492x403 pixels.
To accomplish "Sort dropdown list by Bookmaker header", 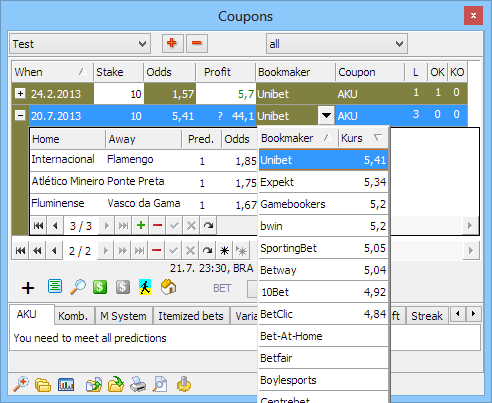I will point(298,138).
